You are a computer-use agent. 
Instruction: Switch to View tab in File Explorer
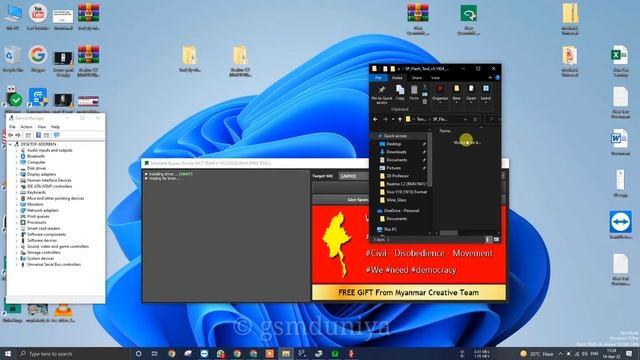coord(436,78)
